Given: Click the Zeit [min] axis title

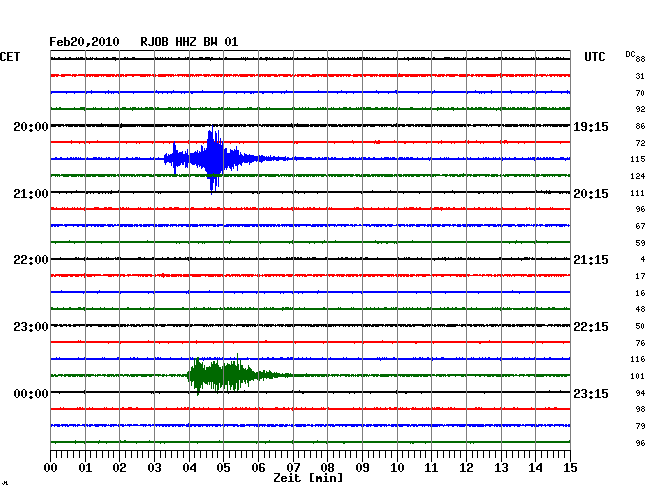Looking at the screenshot, I should pos(308,478).
